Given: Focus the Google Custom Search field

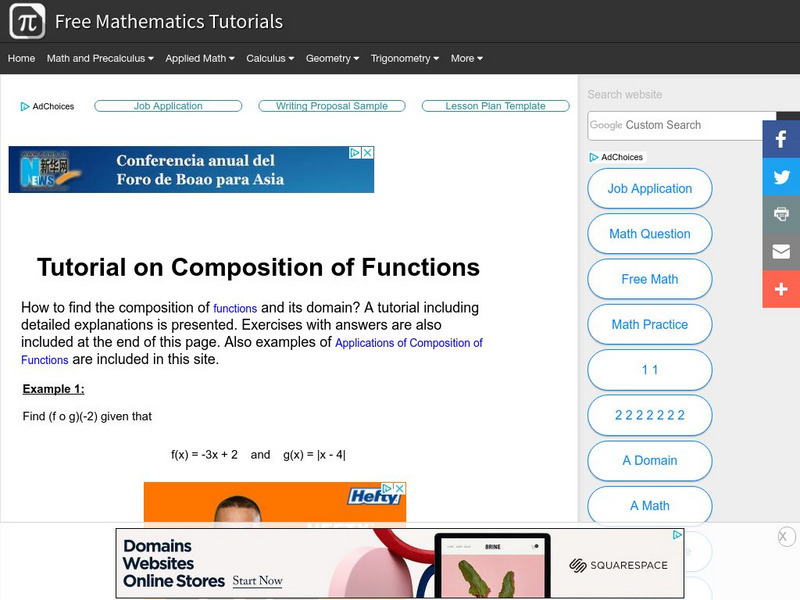Looking at the screenshot, I should [675, 126].
